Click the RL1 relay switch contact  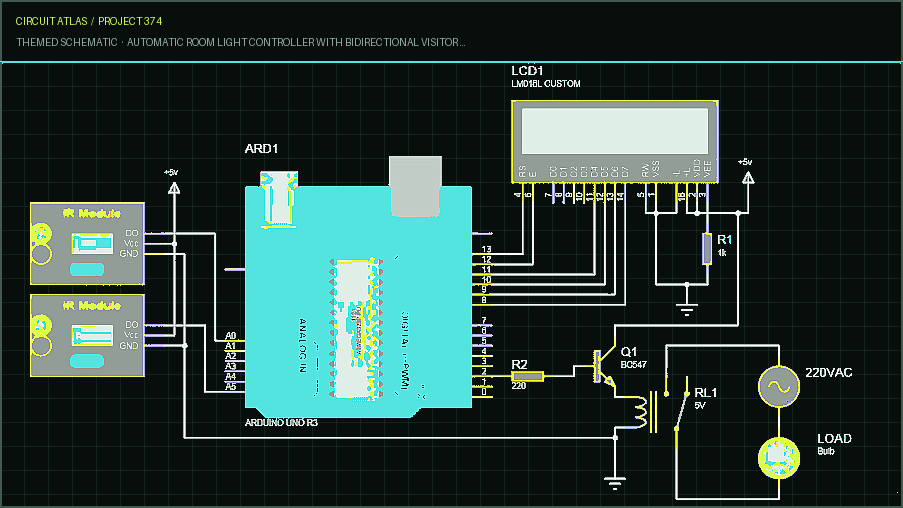tap(681, 411)
